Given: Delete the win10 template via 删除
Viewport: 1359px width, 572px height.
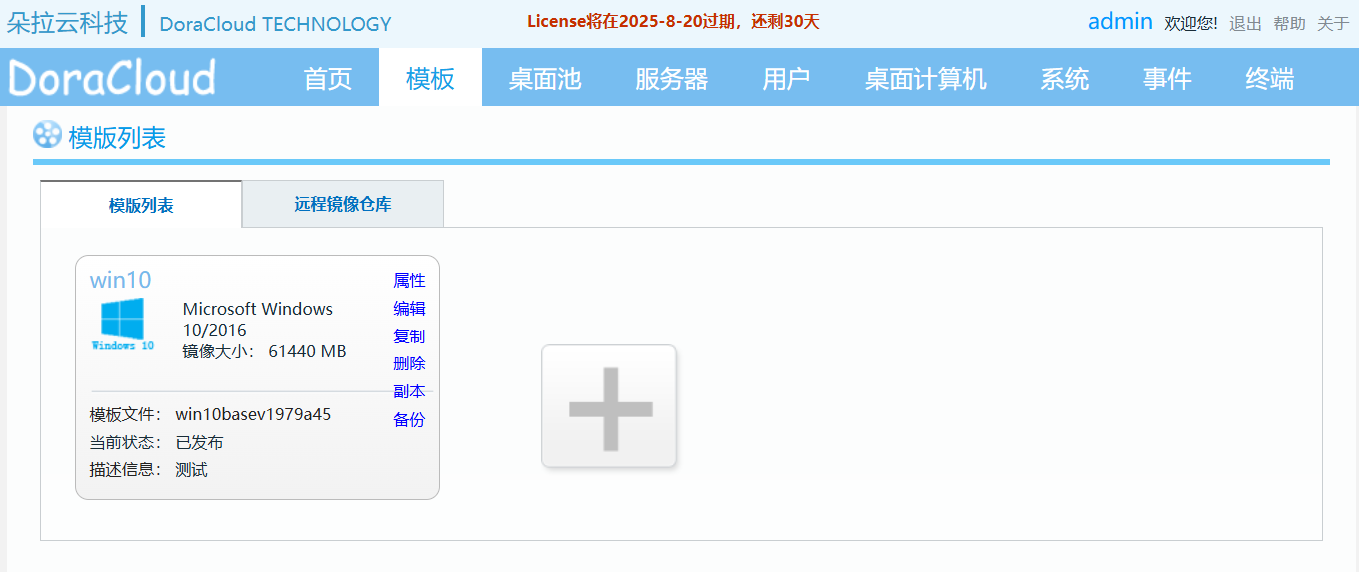Looking at the screenshot, I should [409, 363].
